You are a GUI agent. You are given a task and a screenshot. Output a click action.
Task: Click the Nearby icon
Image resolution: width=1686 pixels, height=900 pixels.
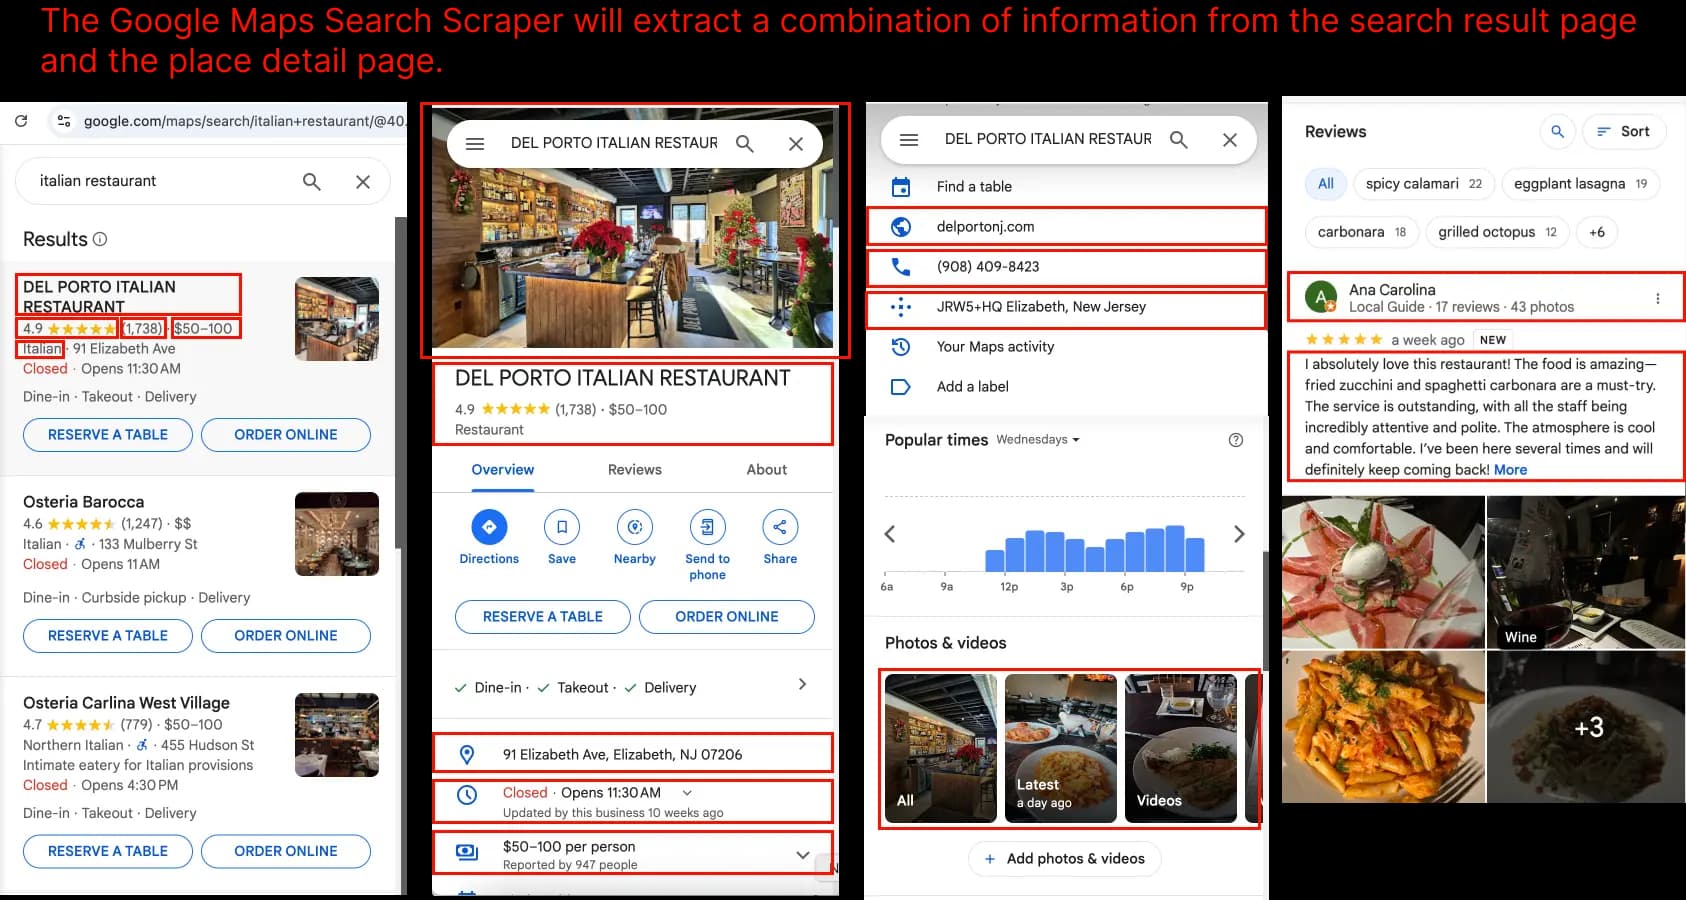click(x=635, y=526)
